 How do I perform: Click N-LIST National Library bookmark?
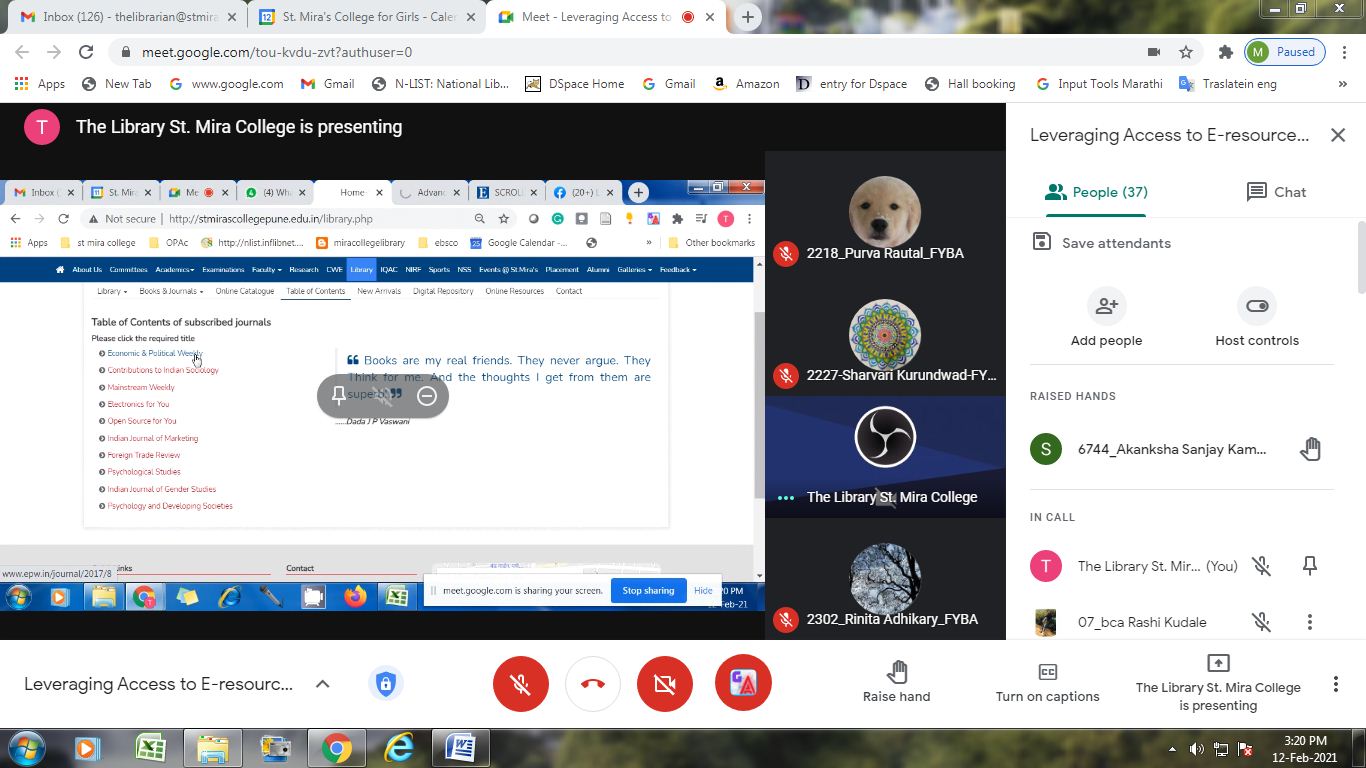pos(440,84)
